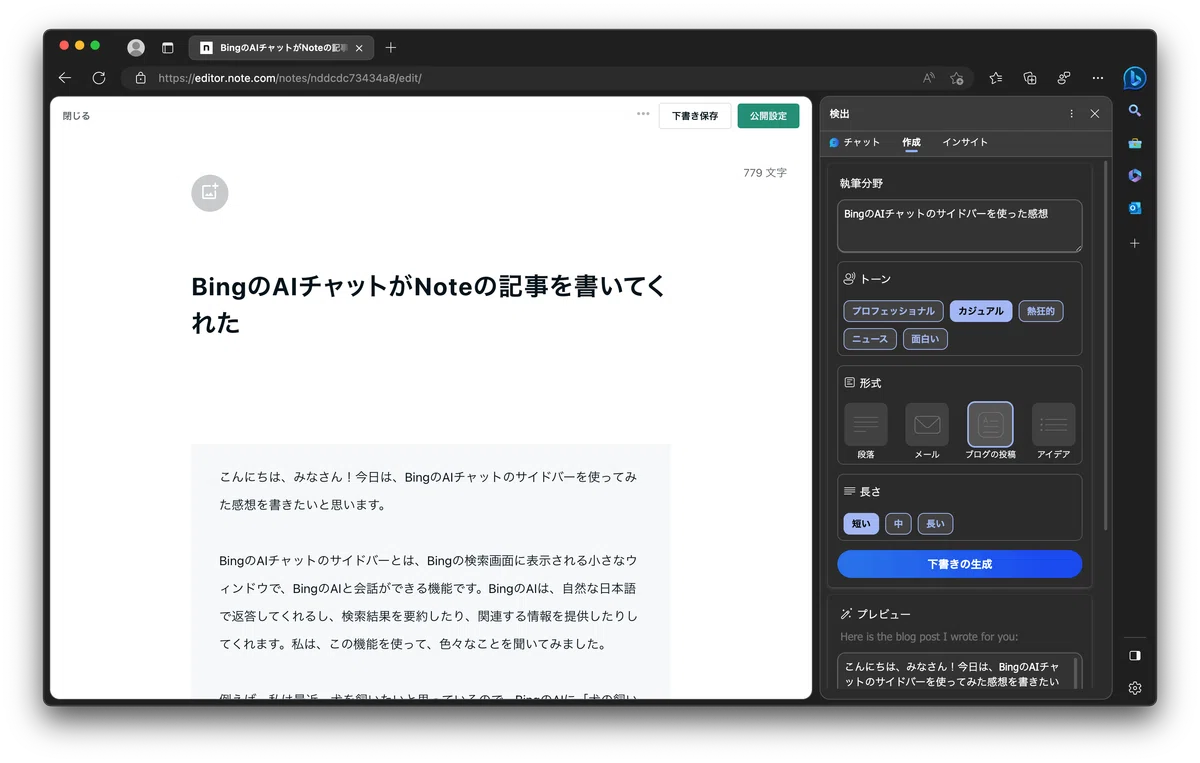The height and width of the screenshot is (763, 1200).
Task: Add a sidebar app with plus icon
Action: (1135, 243)
